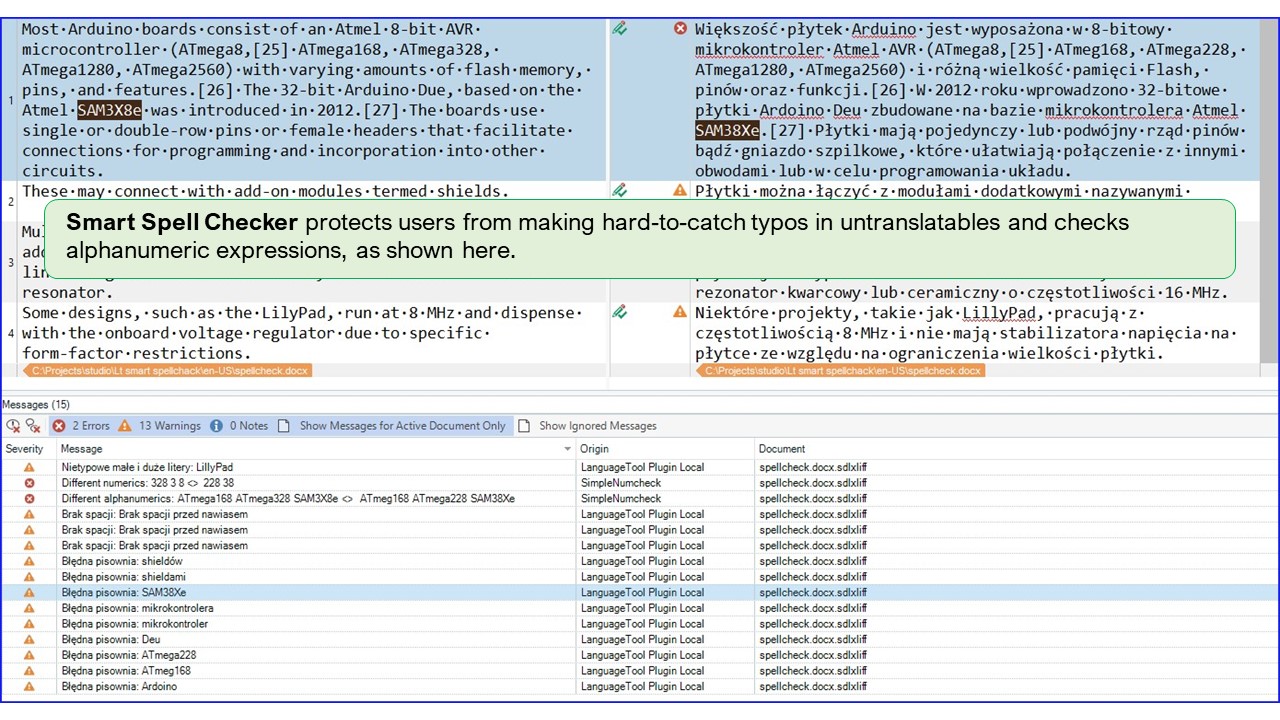This screenshot has width=1280, height=720.
Task: Click the second clear-messages icon in Messages toolbar
Action: click(33, 426)
